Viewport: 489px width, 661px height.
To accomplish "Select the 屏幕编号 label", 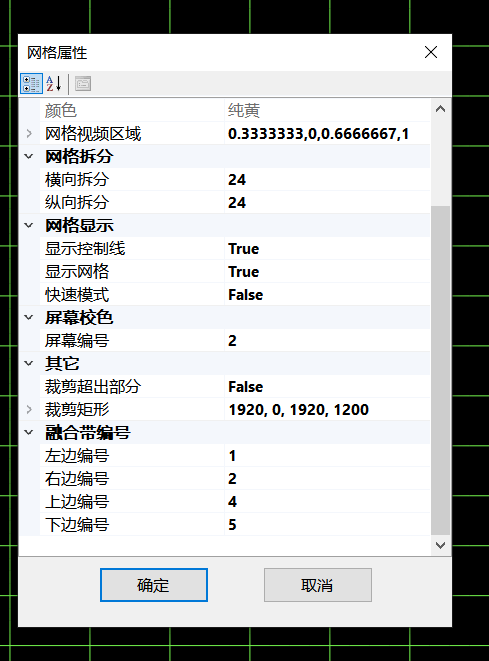I will [77, 340].
